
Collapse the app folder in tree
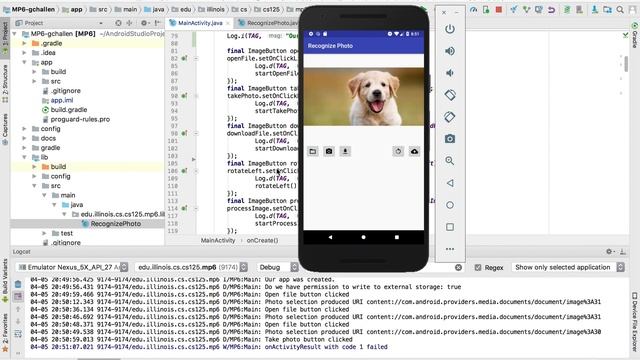tap(24, 62)
